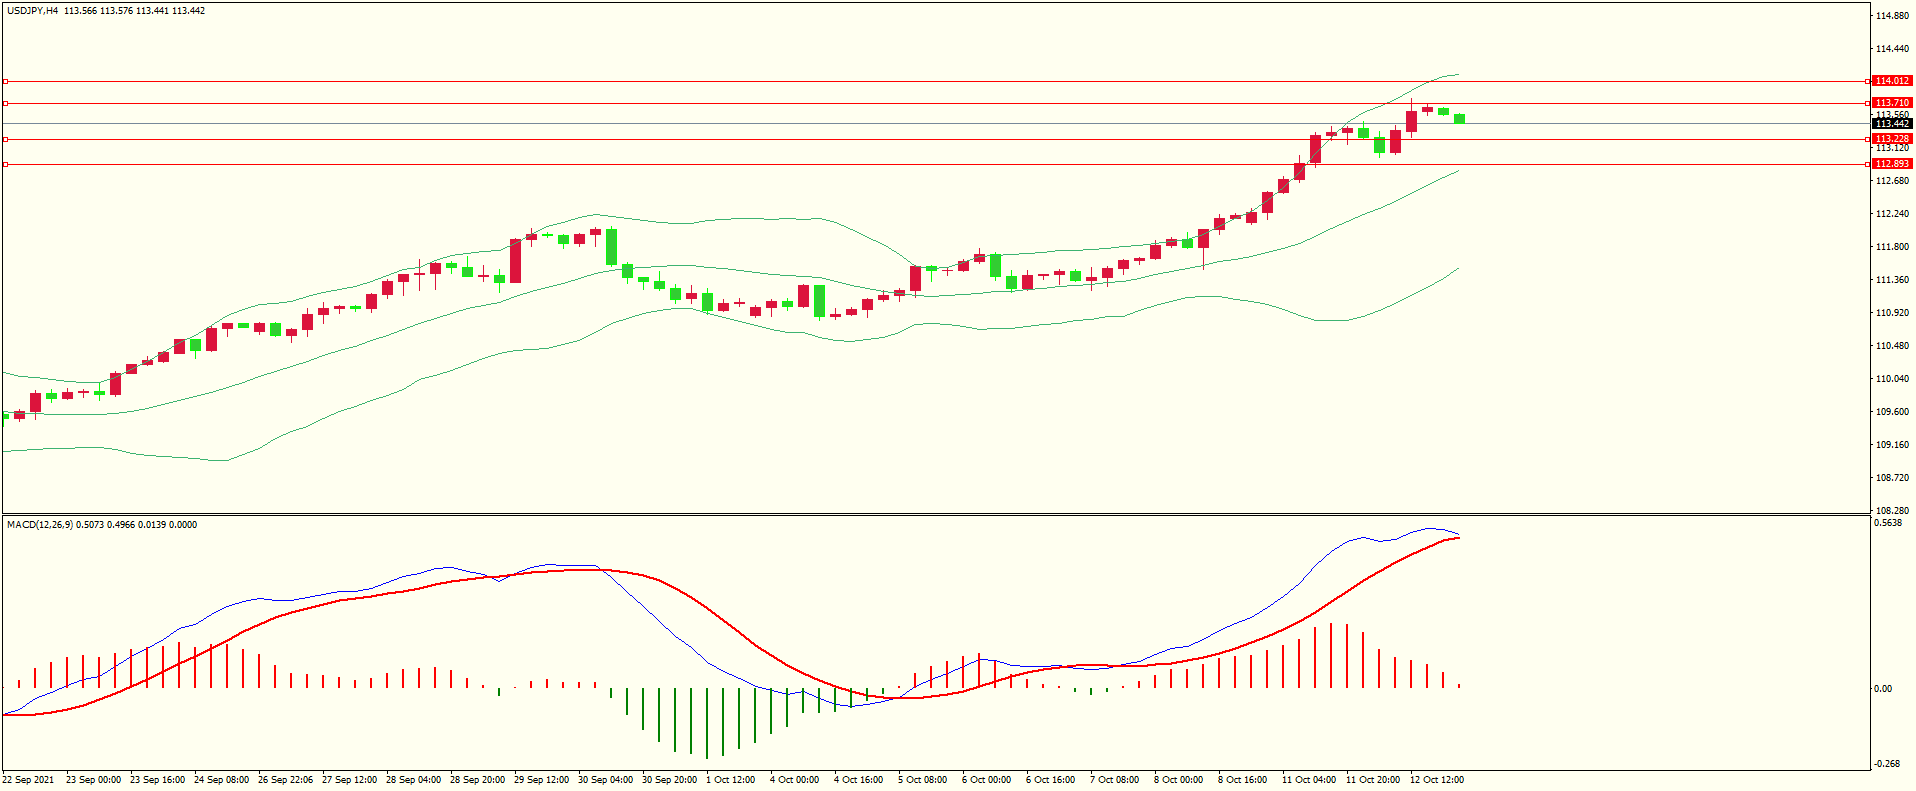Image resolution: width=1916 pixels, height=791 pixels.
Task: Click the 0.5638 MACD scale value
Action: 1888,523
